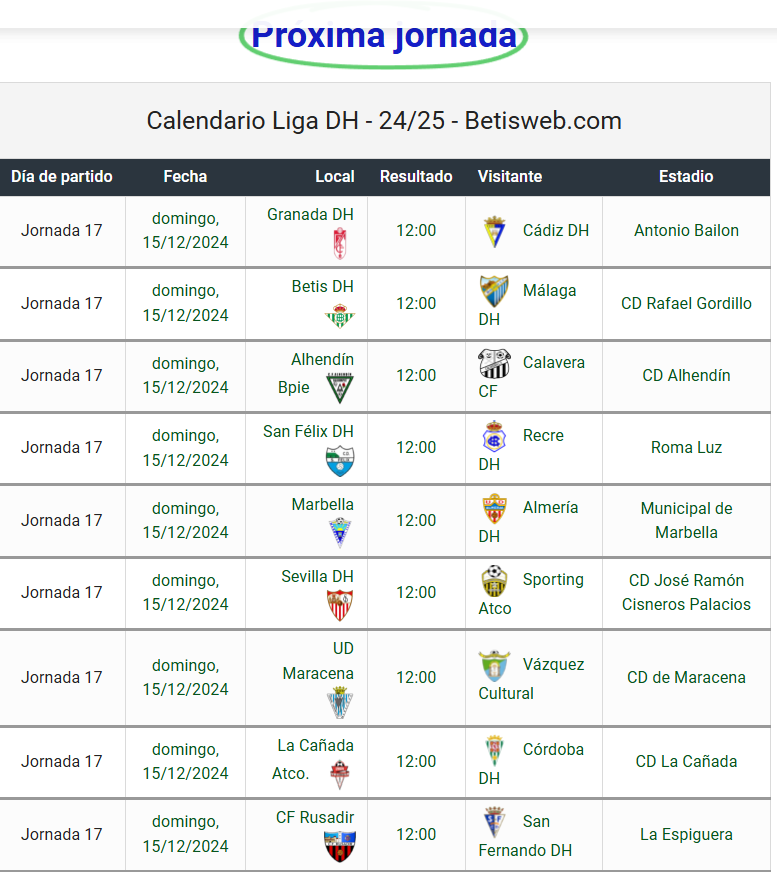Open the Almería DH crest
This screenshot has width=777, height=872.
(x=494, y=508)
